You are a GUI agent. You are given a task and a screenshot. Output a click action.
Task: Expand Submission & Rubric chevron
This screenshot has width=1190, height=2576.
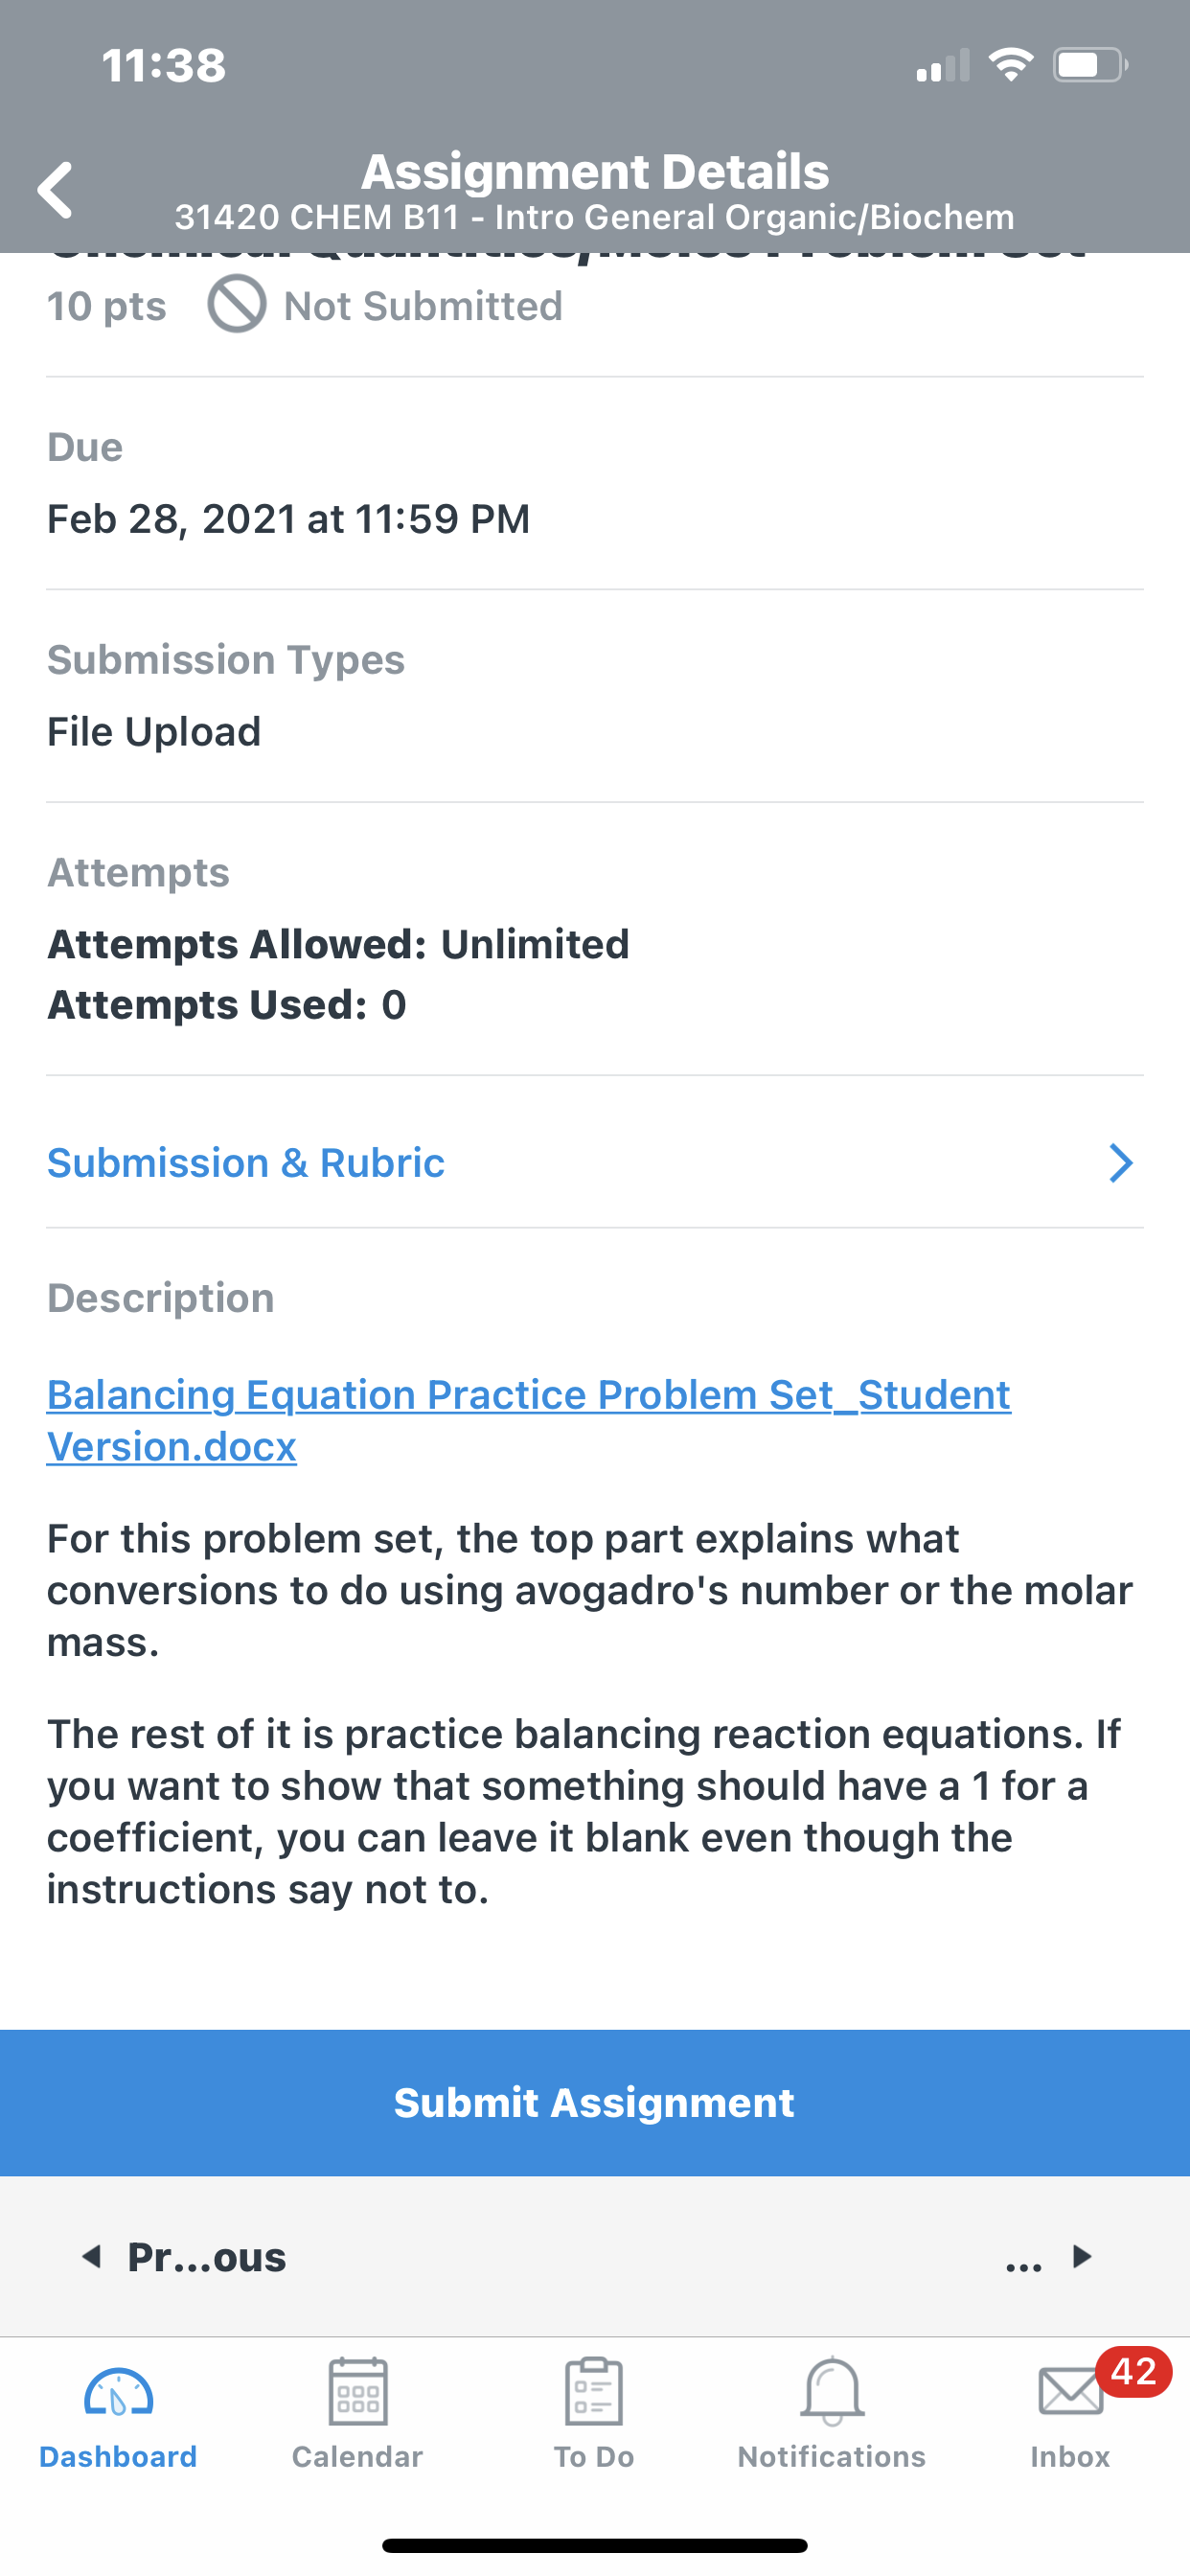point(1121,1163)
